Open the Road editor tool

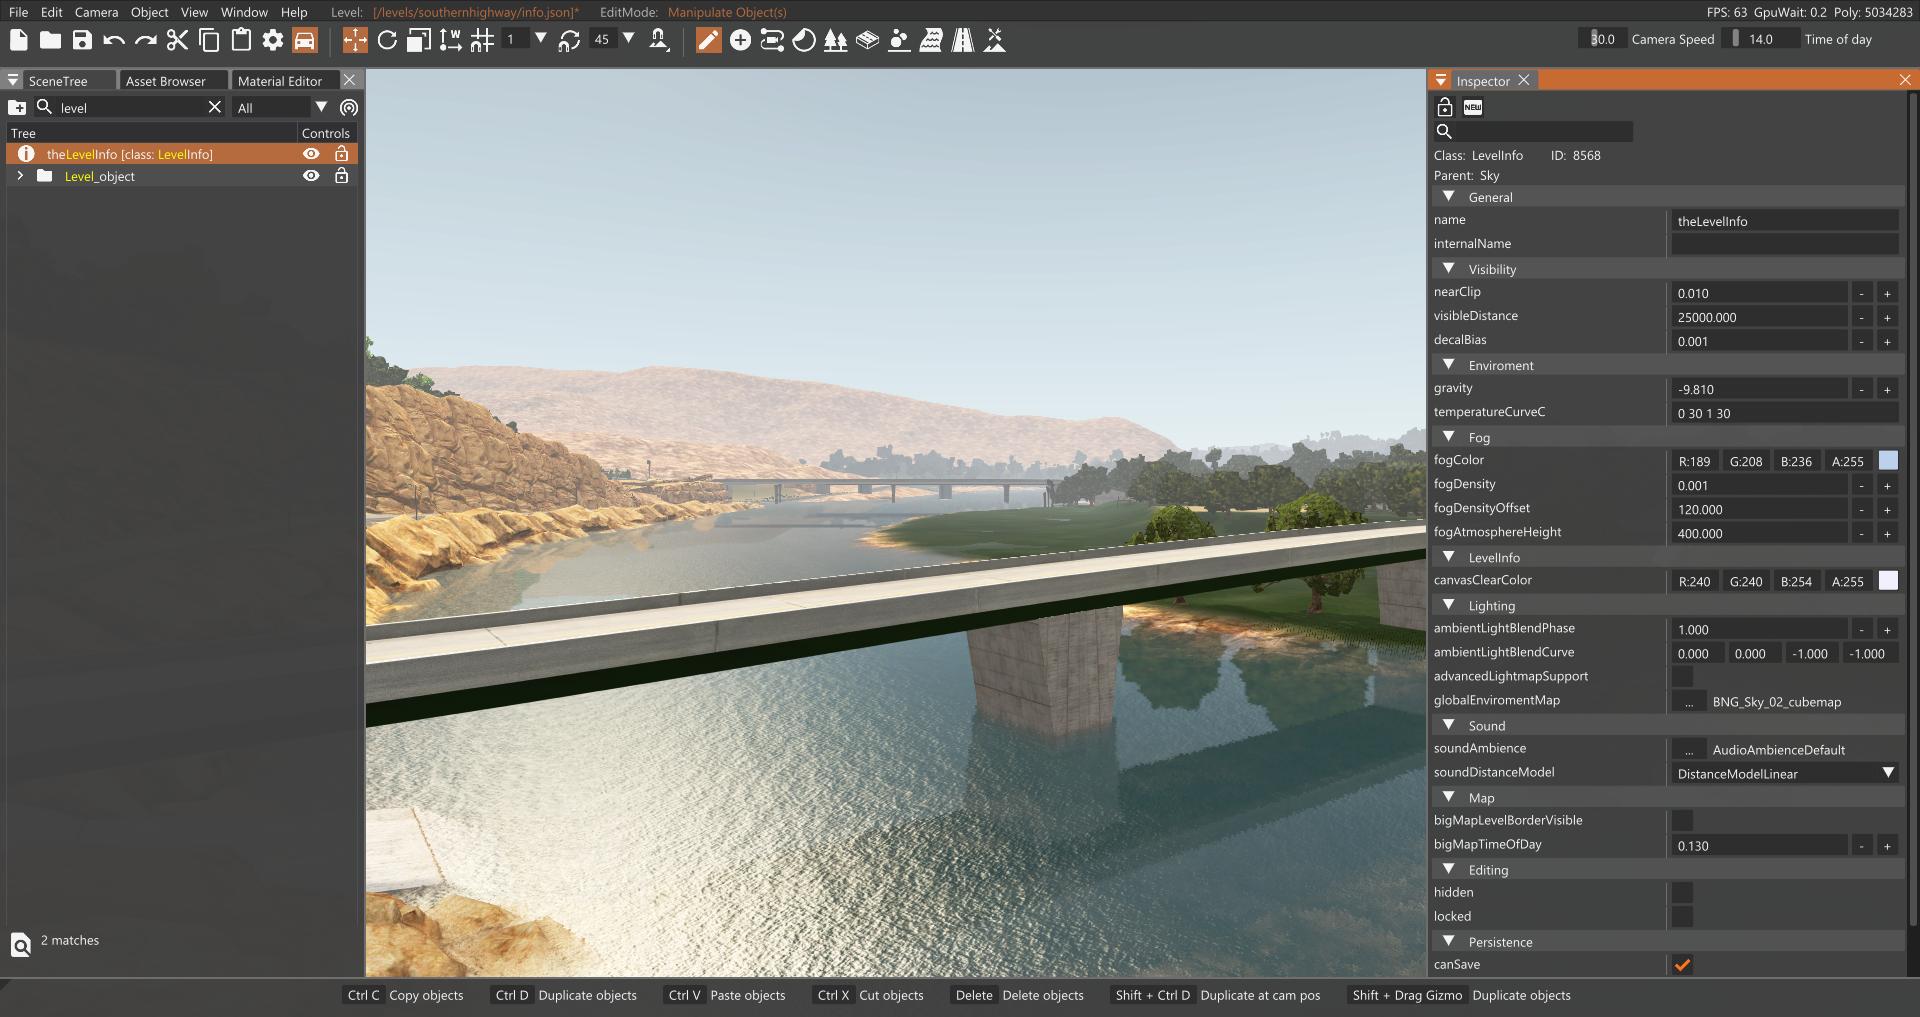click(963, 40)
